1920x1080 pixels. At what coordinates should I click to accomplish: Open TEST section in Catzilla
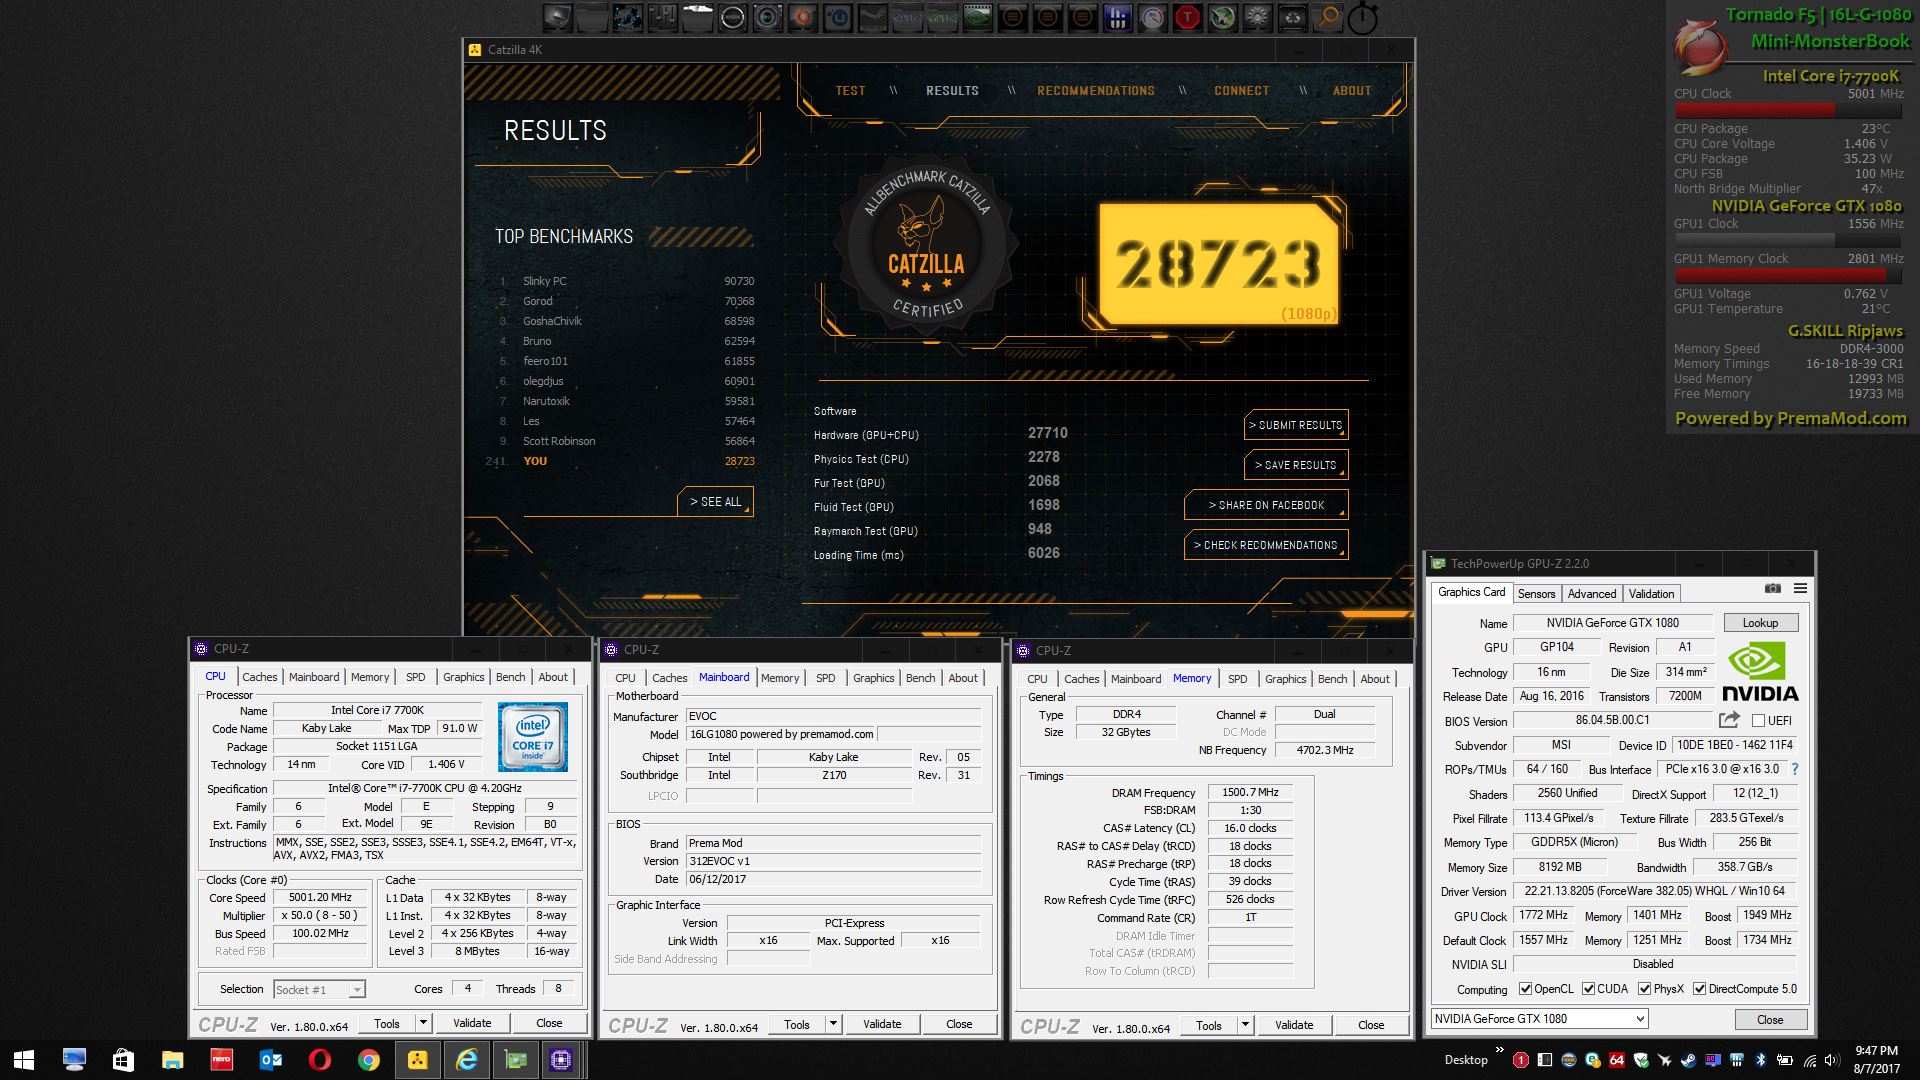[x=850, y=91]
